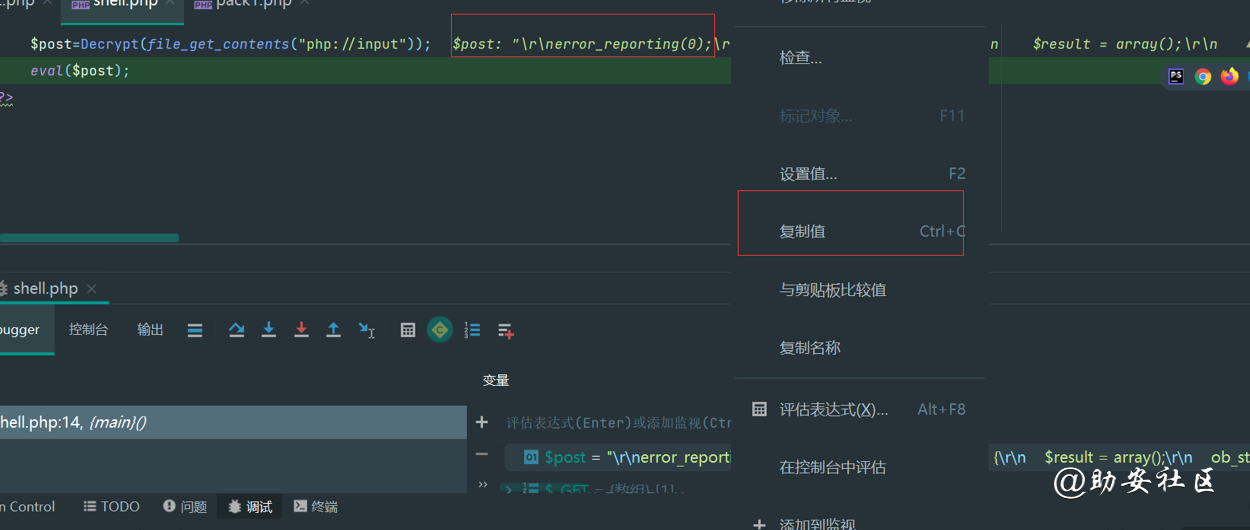The height and width of the screenshot is (530, 1250).
Task: Open the TODO tool window
Action: click(111, 507)
